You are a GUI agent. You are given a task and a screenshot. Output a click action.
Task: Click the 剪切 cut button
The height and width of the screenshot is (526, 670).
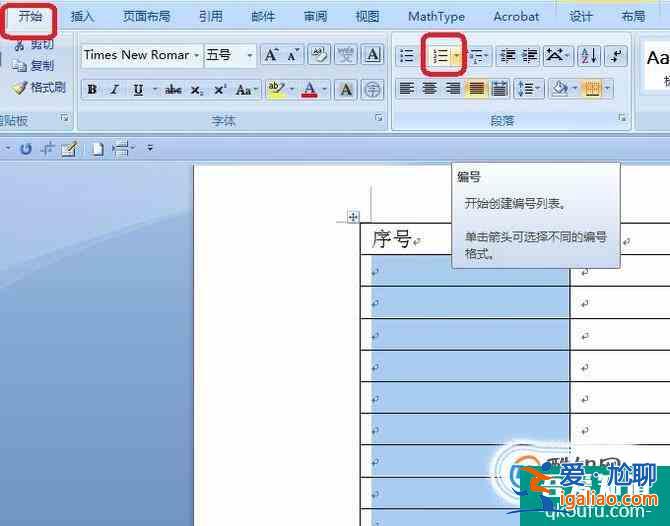click(34, 45)
